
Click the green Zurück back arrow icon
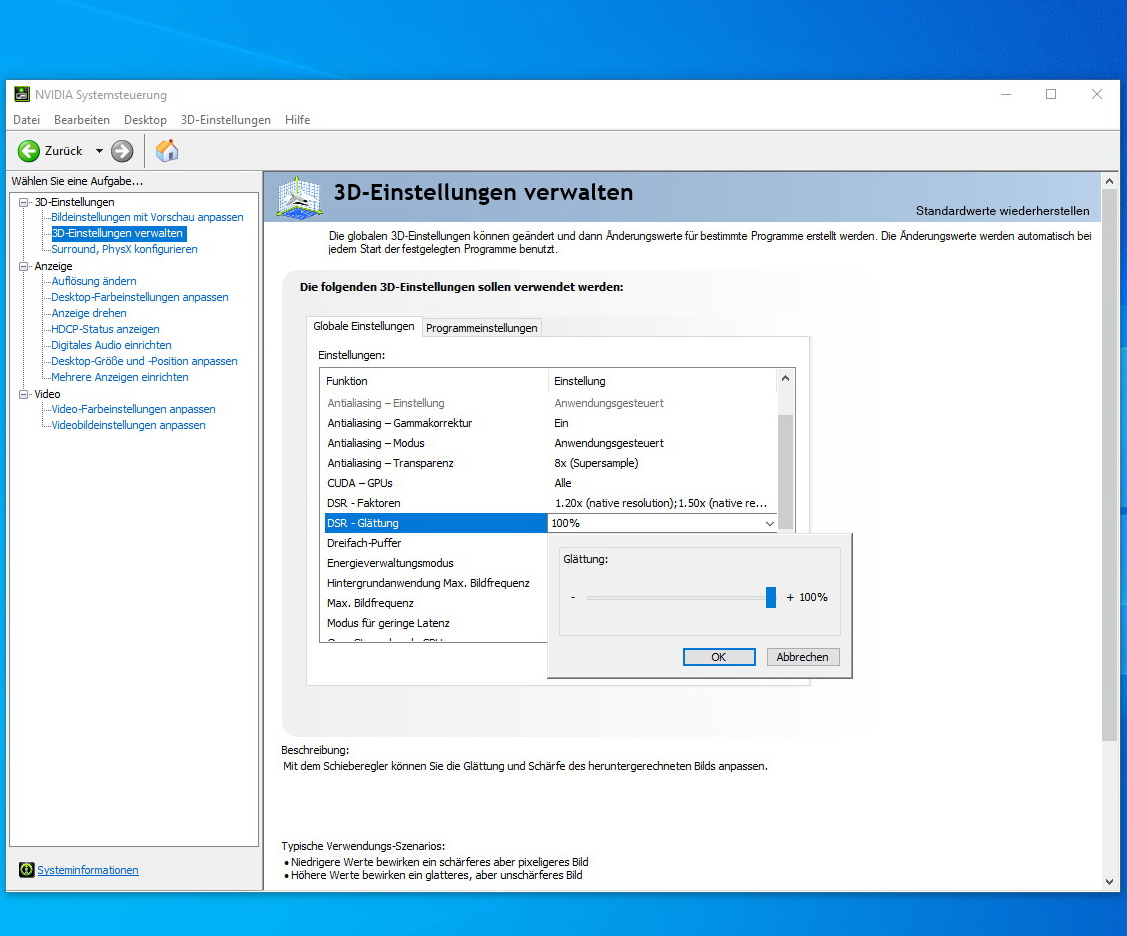29,151
